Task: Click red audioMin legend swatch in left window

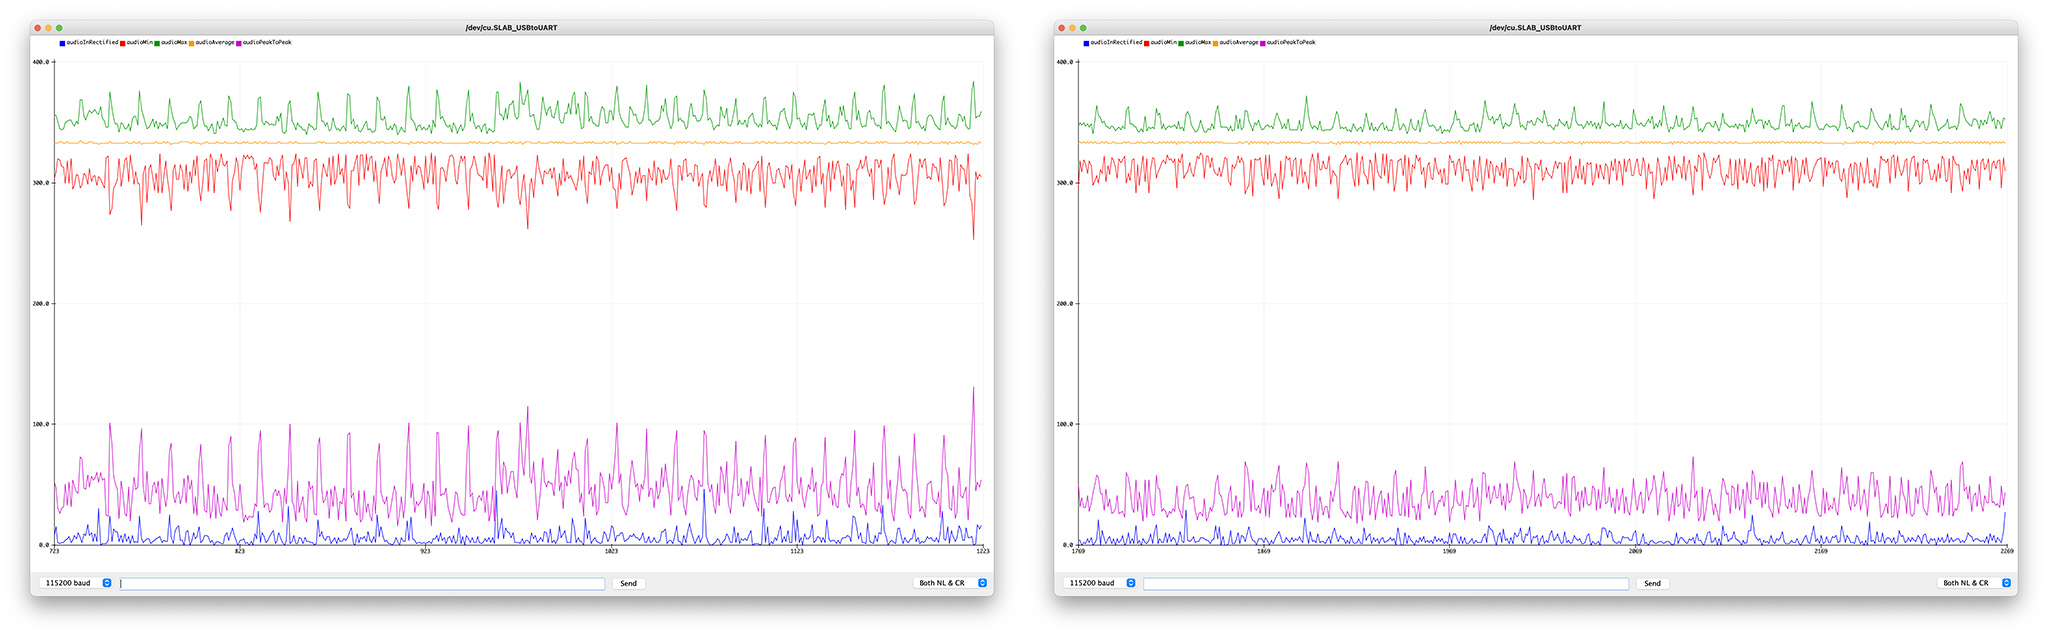Action: point(122,43)
